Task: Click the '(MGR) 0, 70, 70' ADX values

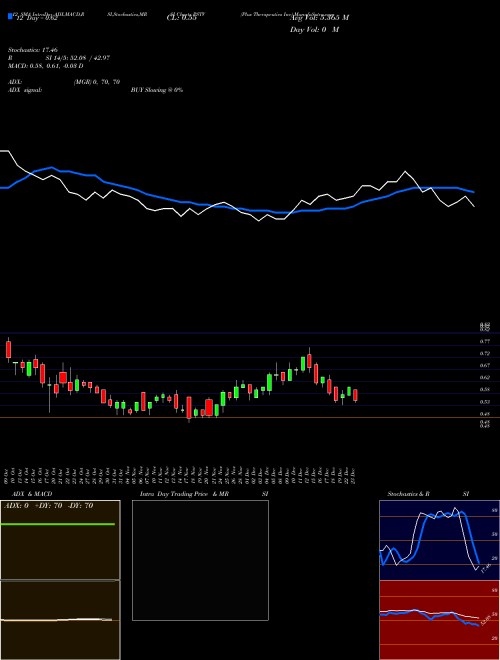Action: coord(96,82)
